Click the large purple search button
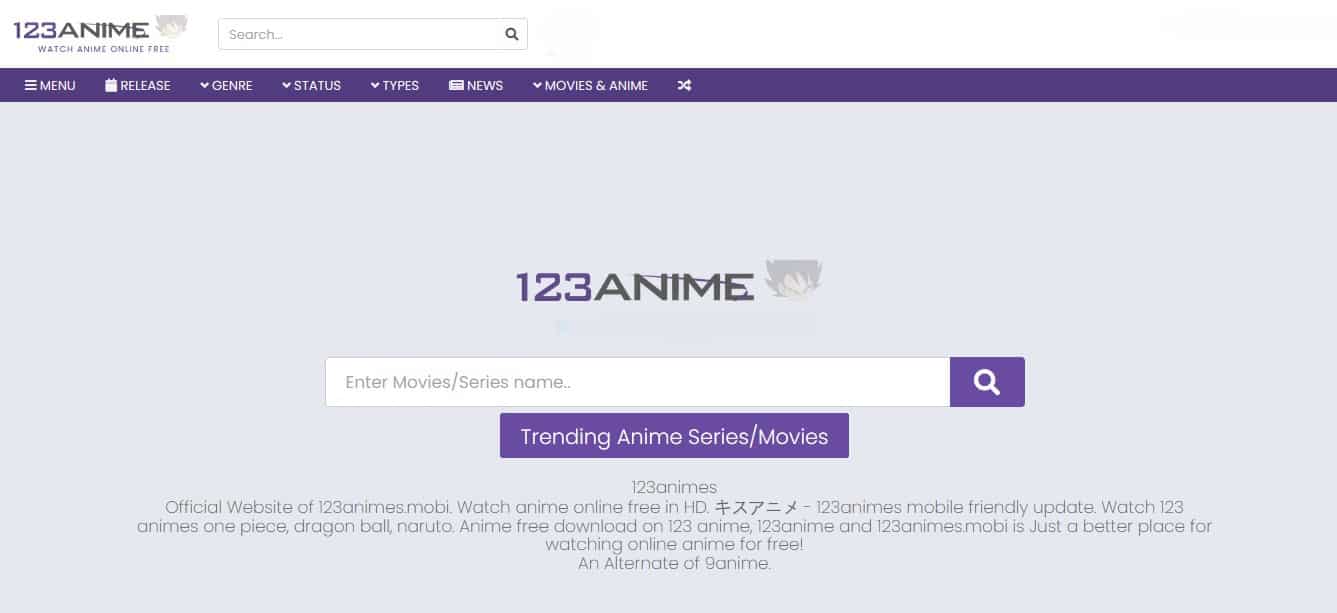Screen dimensions: 1337x613 [987, 382]
